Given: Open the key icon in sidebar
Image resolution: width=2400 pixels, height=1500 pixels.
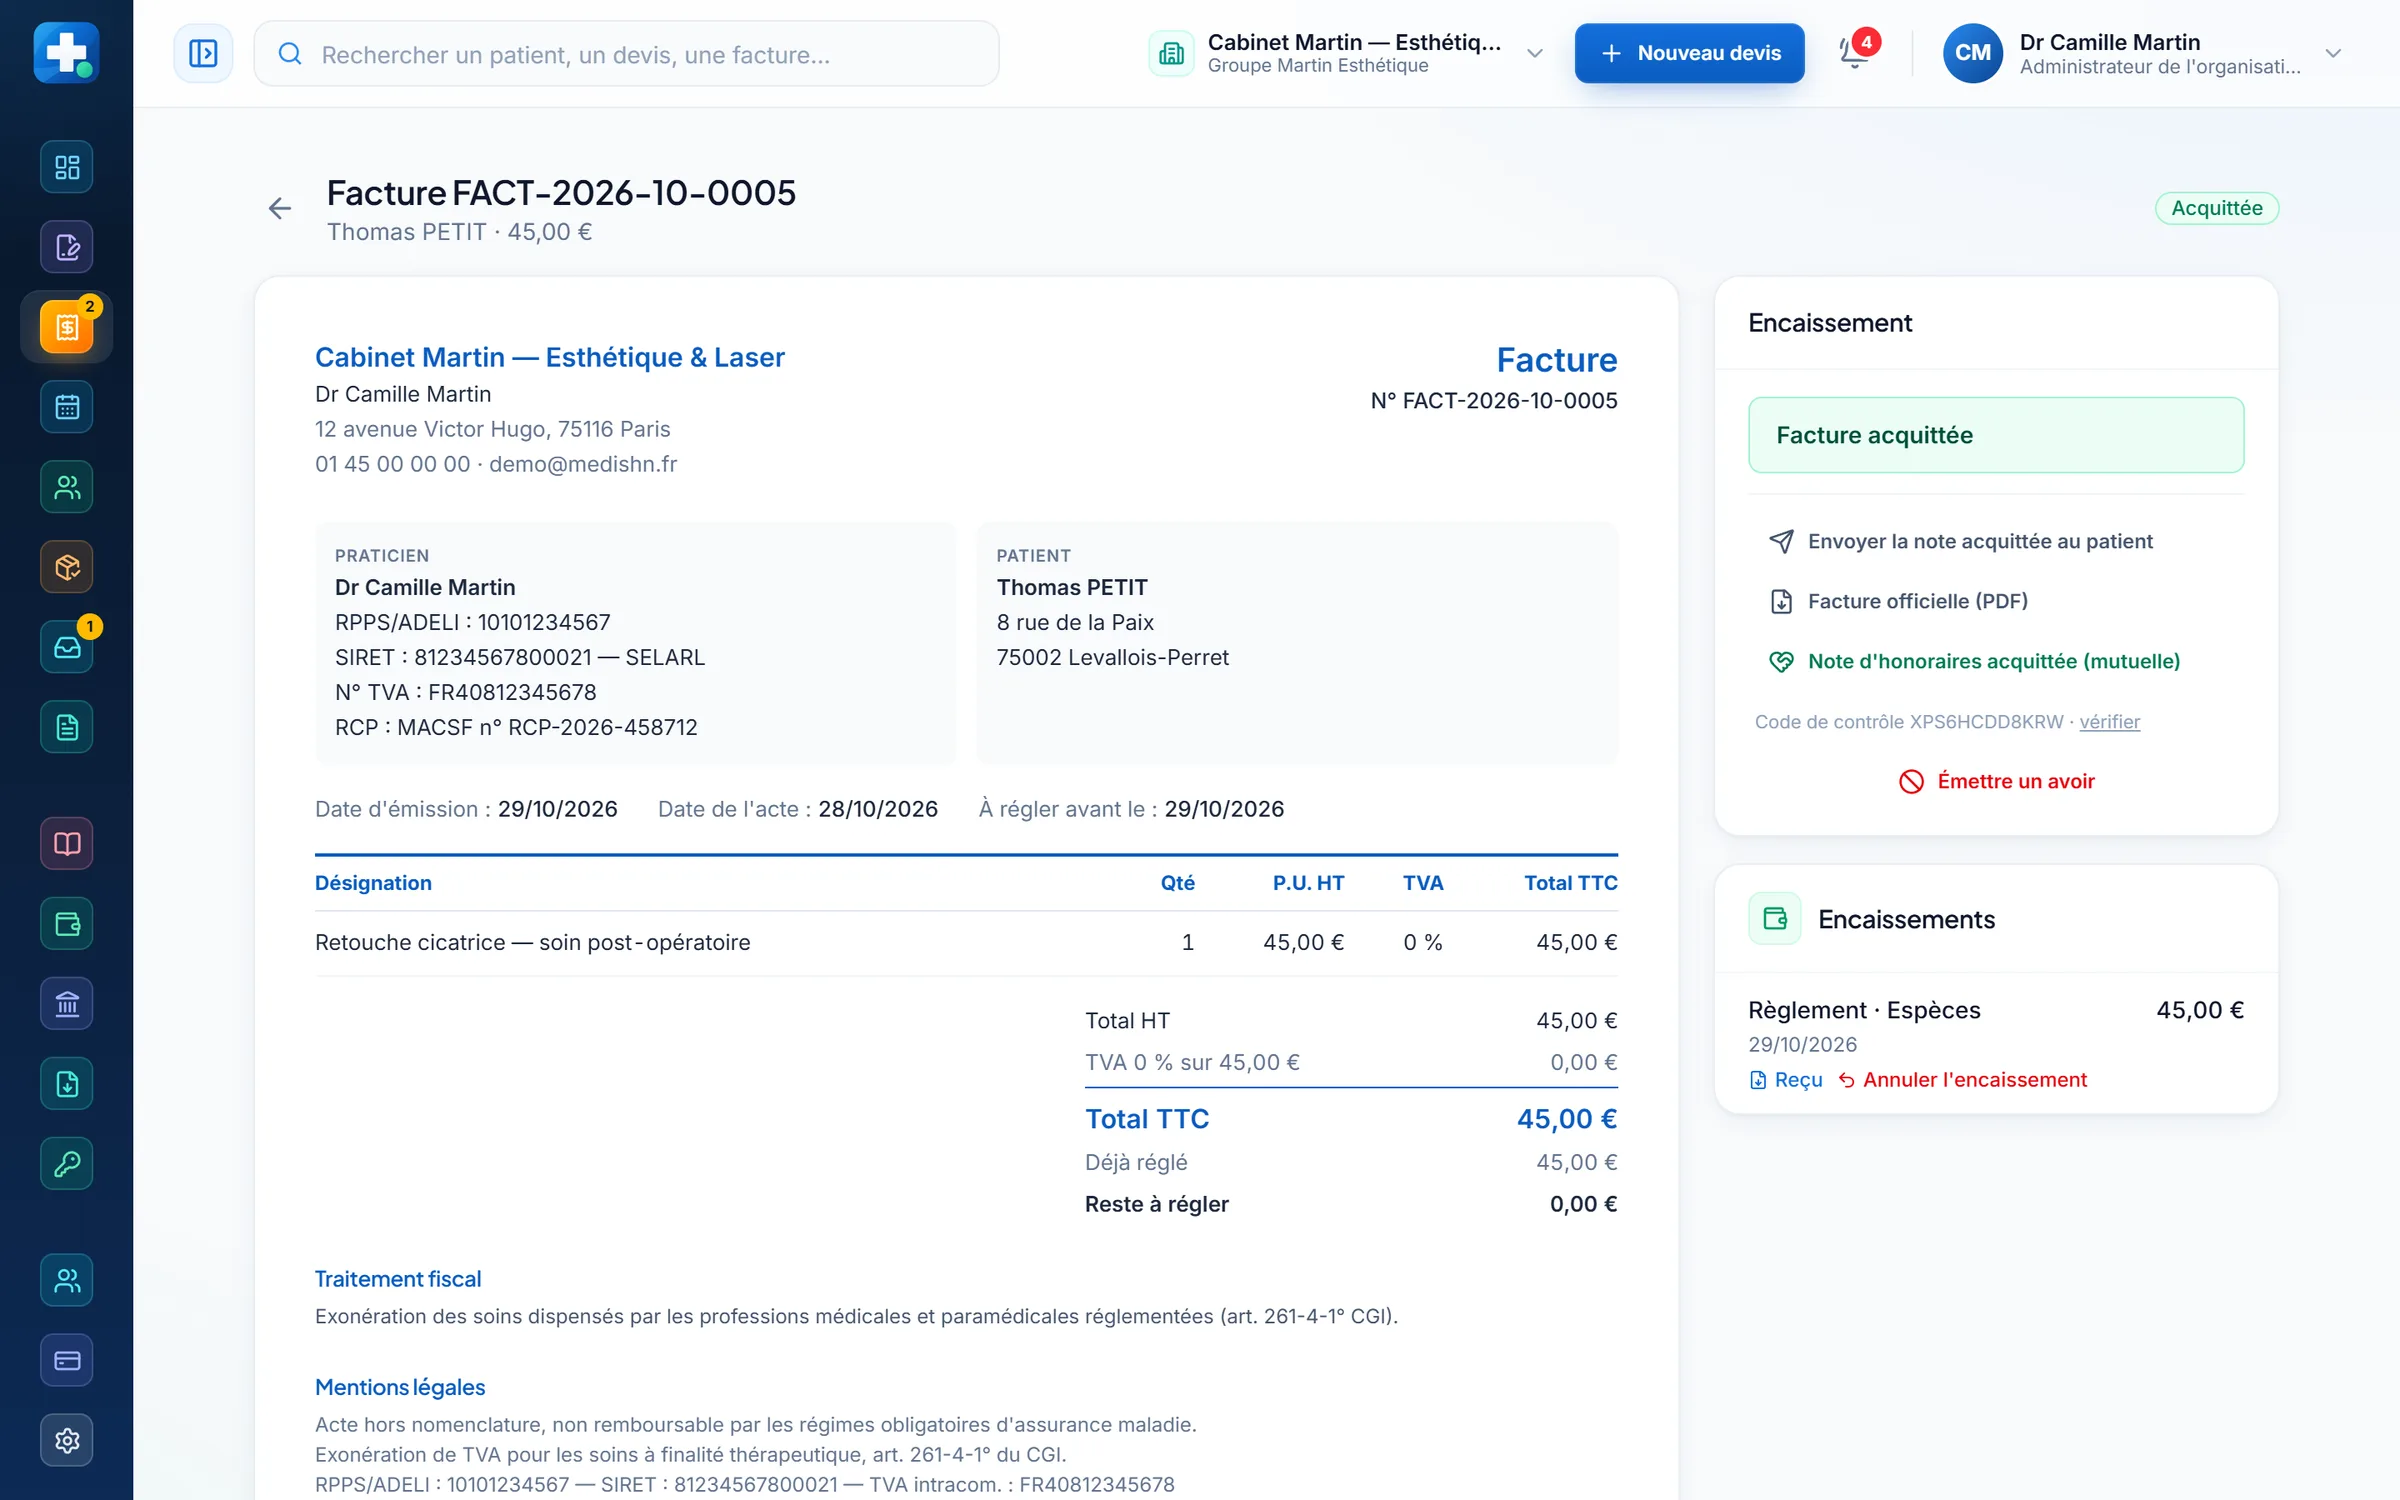Looking at the screenshot, I should pos(67,1163).
